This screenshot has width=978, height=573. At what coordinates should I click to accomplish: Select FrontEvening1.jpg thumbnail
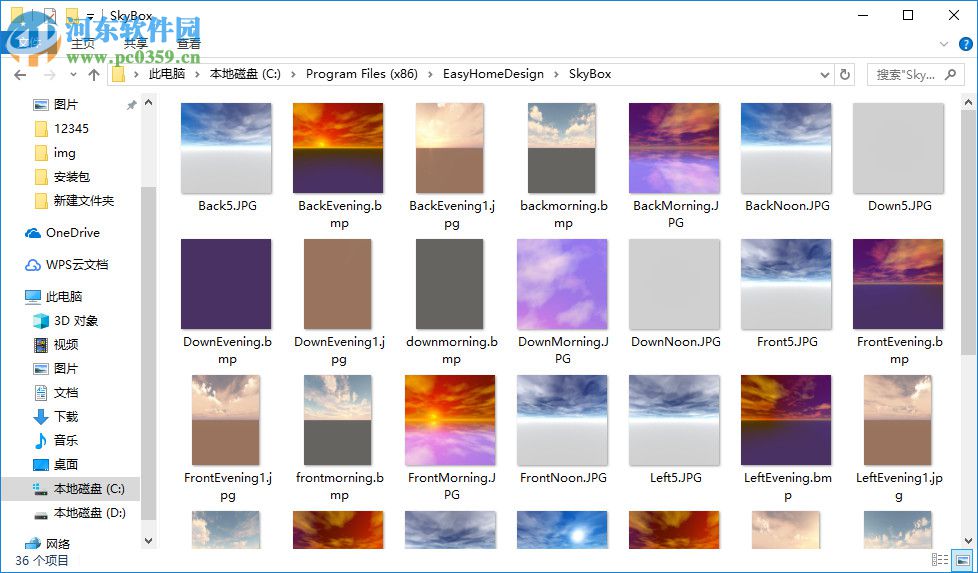click(x=226, y=420)
